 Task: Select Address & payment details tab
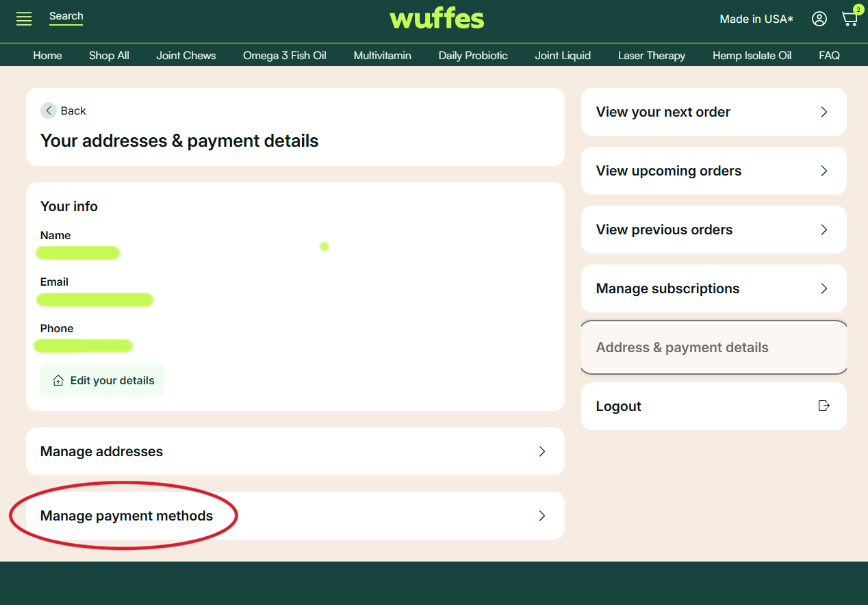point(682,348)
